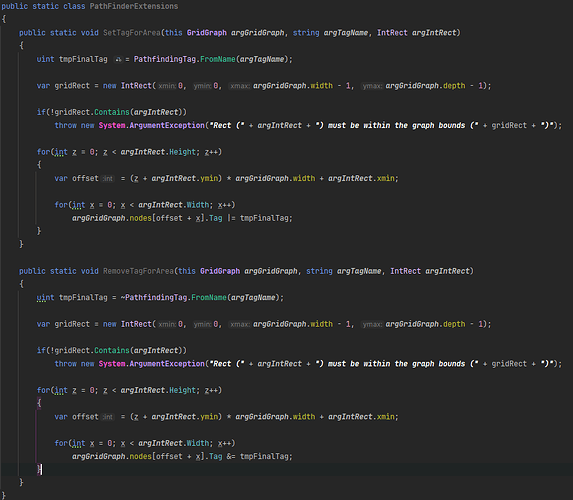
Task: Click the highlighted closing brace on caret line
Action: pyautogui.click(x=39, y=469)
